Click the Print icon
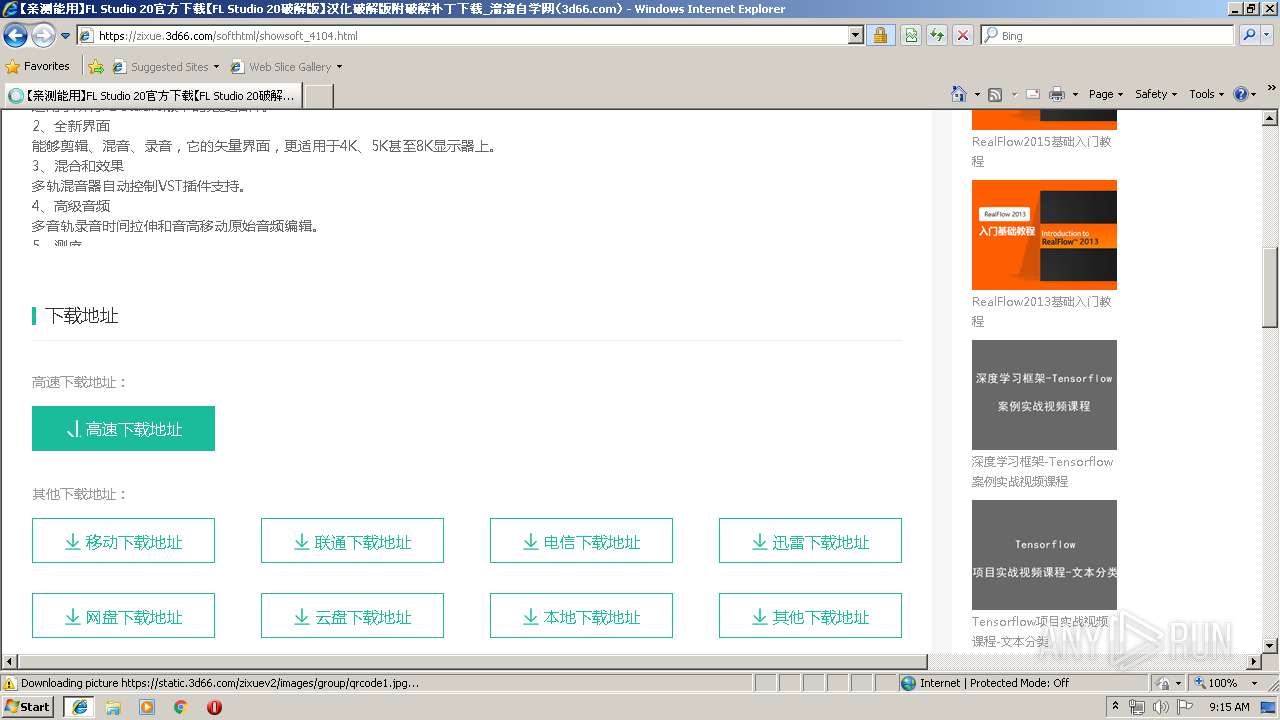The width and height of the screenshot is (1280, 720). (x=1056, y=94)
